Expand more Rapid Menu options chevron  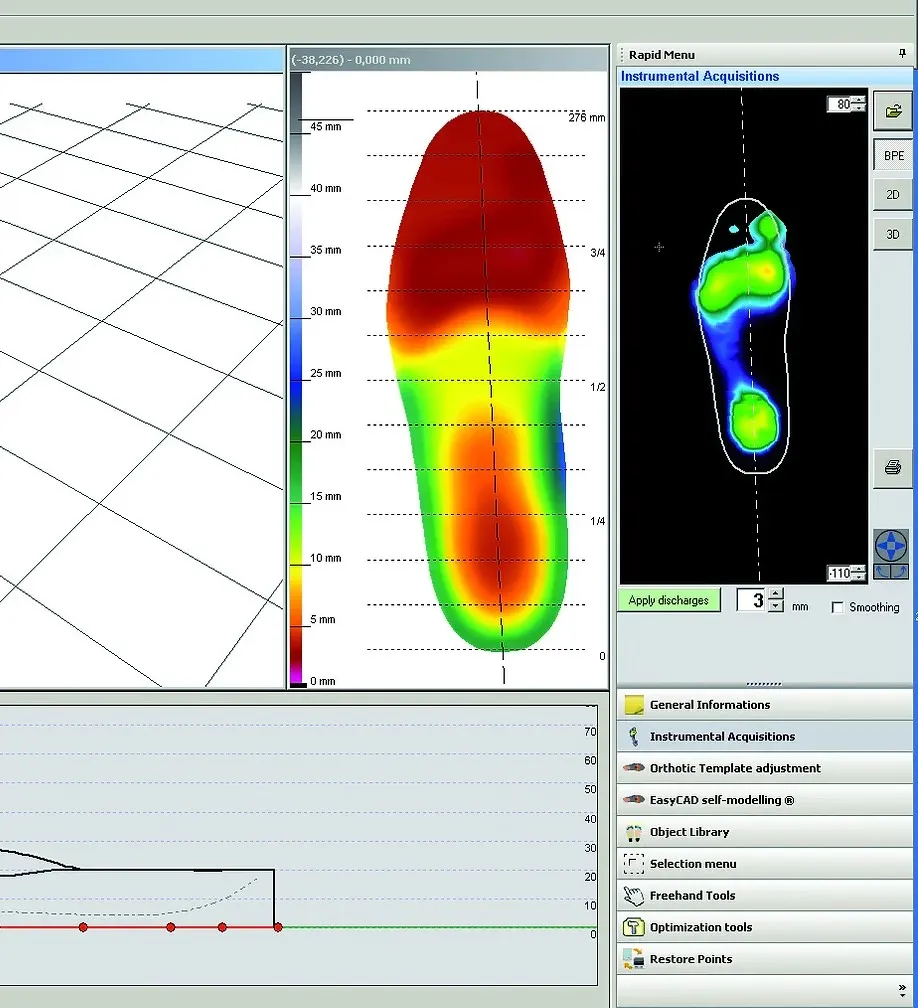[x=902, y=991]
